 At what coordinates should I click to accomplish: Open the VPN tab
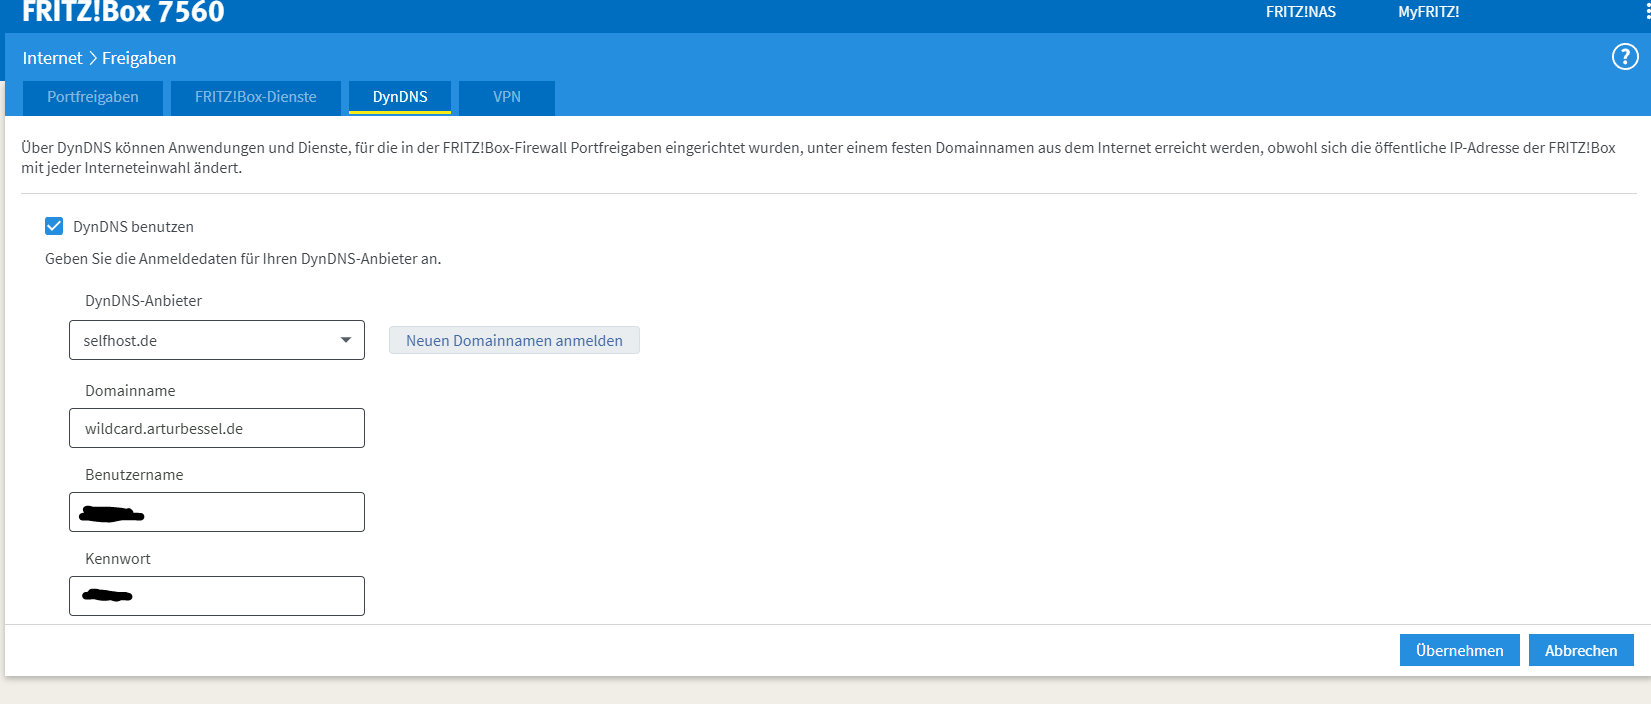(x=507, y=97)
